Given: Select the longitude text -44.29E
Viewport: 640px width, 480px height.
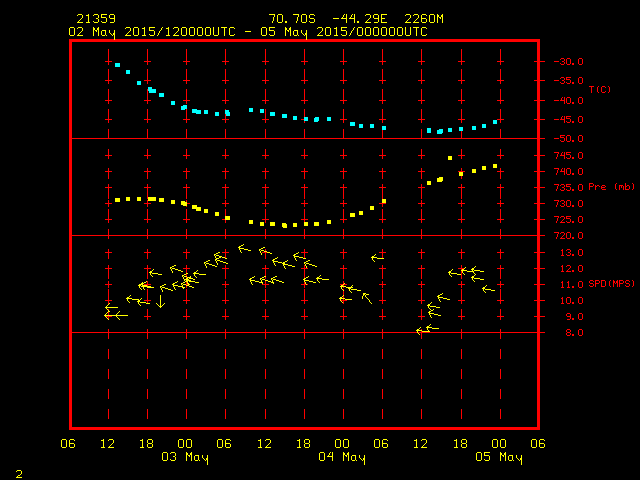Looking at the screenshot, I should click(360, 19).
